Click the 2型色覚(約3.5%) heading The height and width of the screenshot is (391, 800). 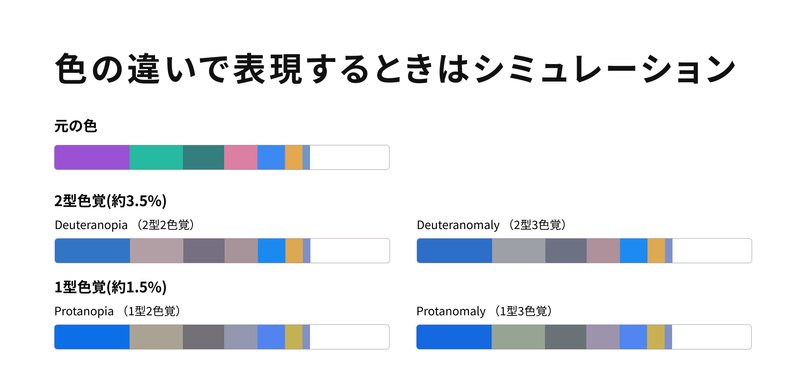point(110,201)
